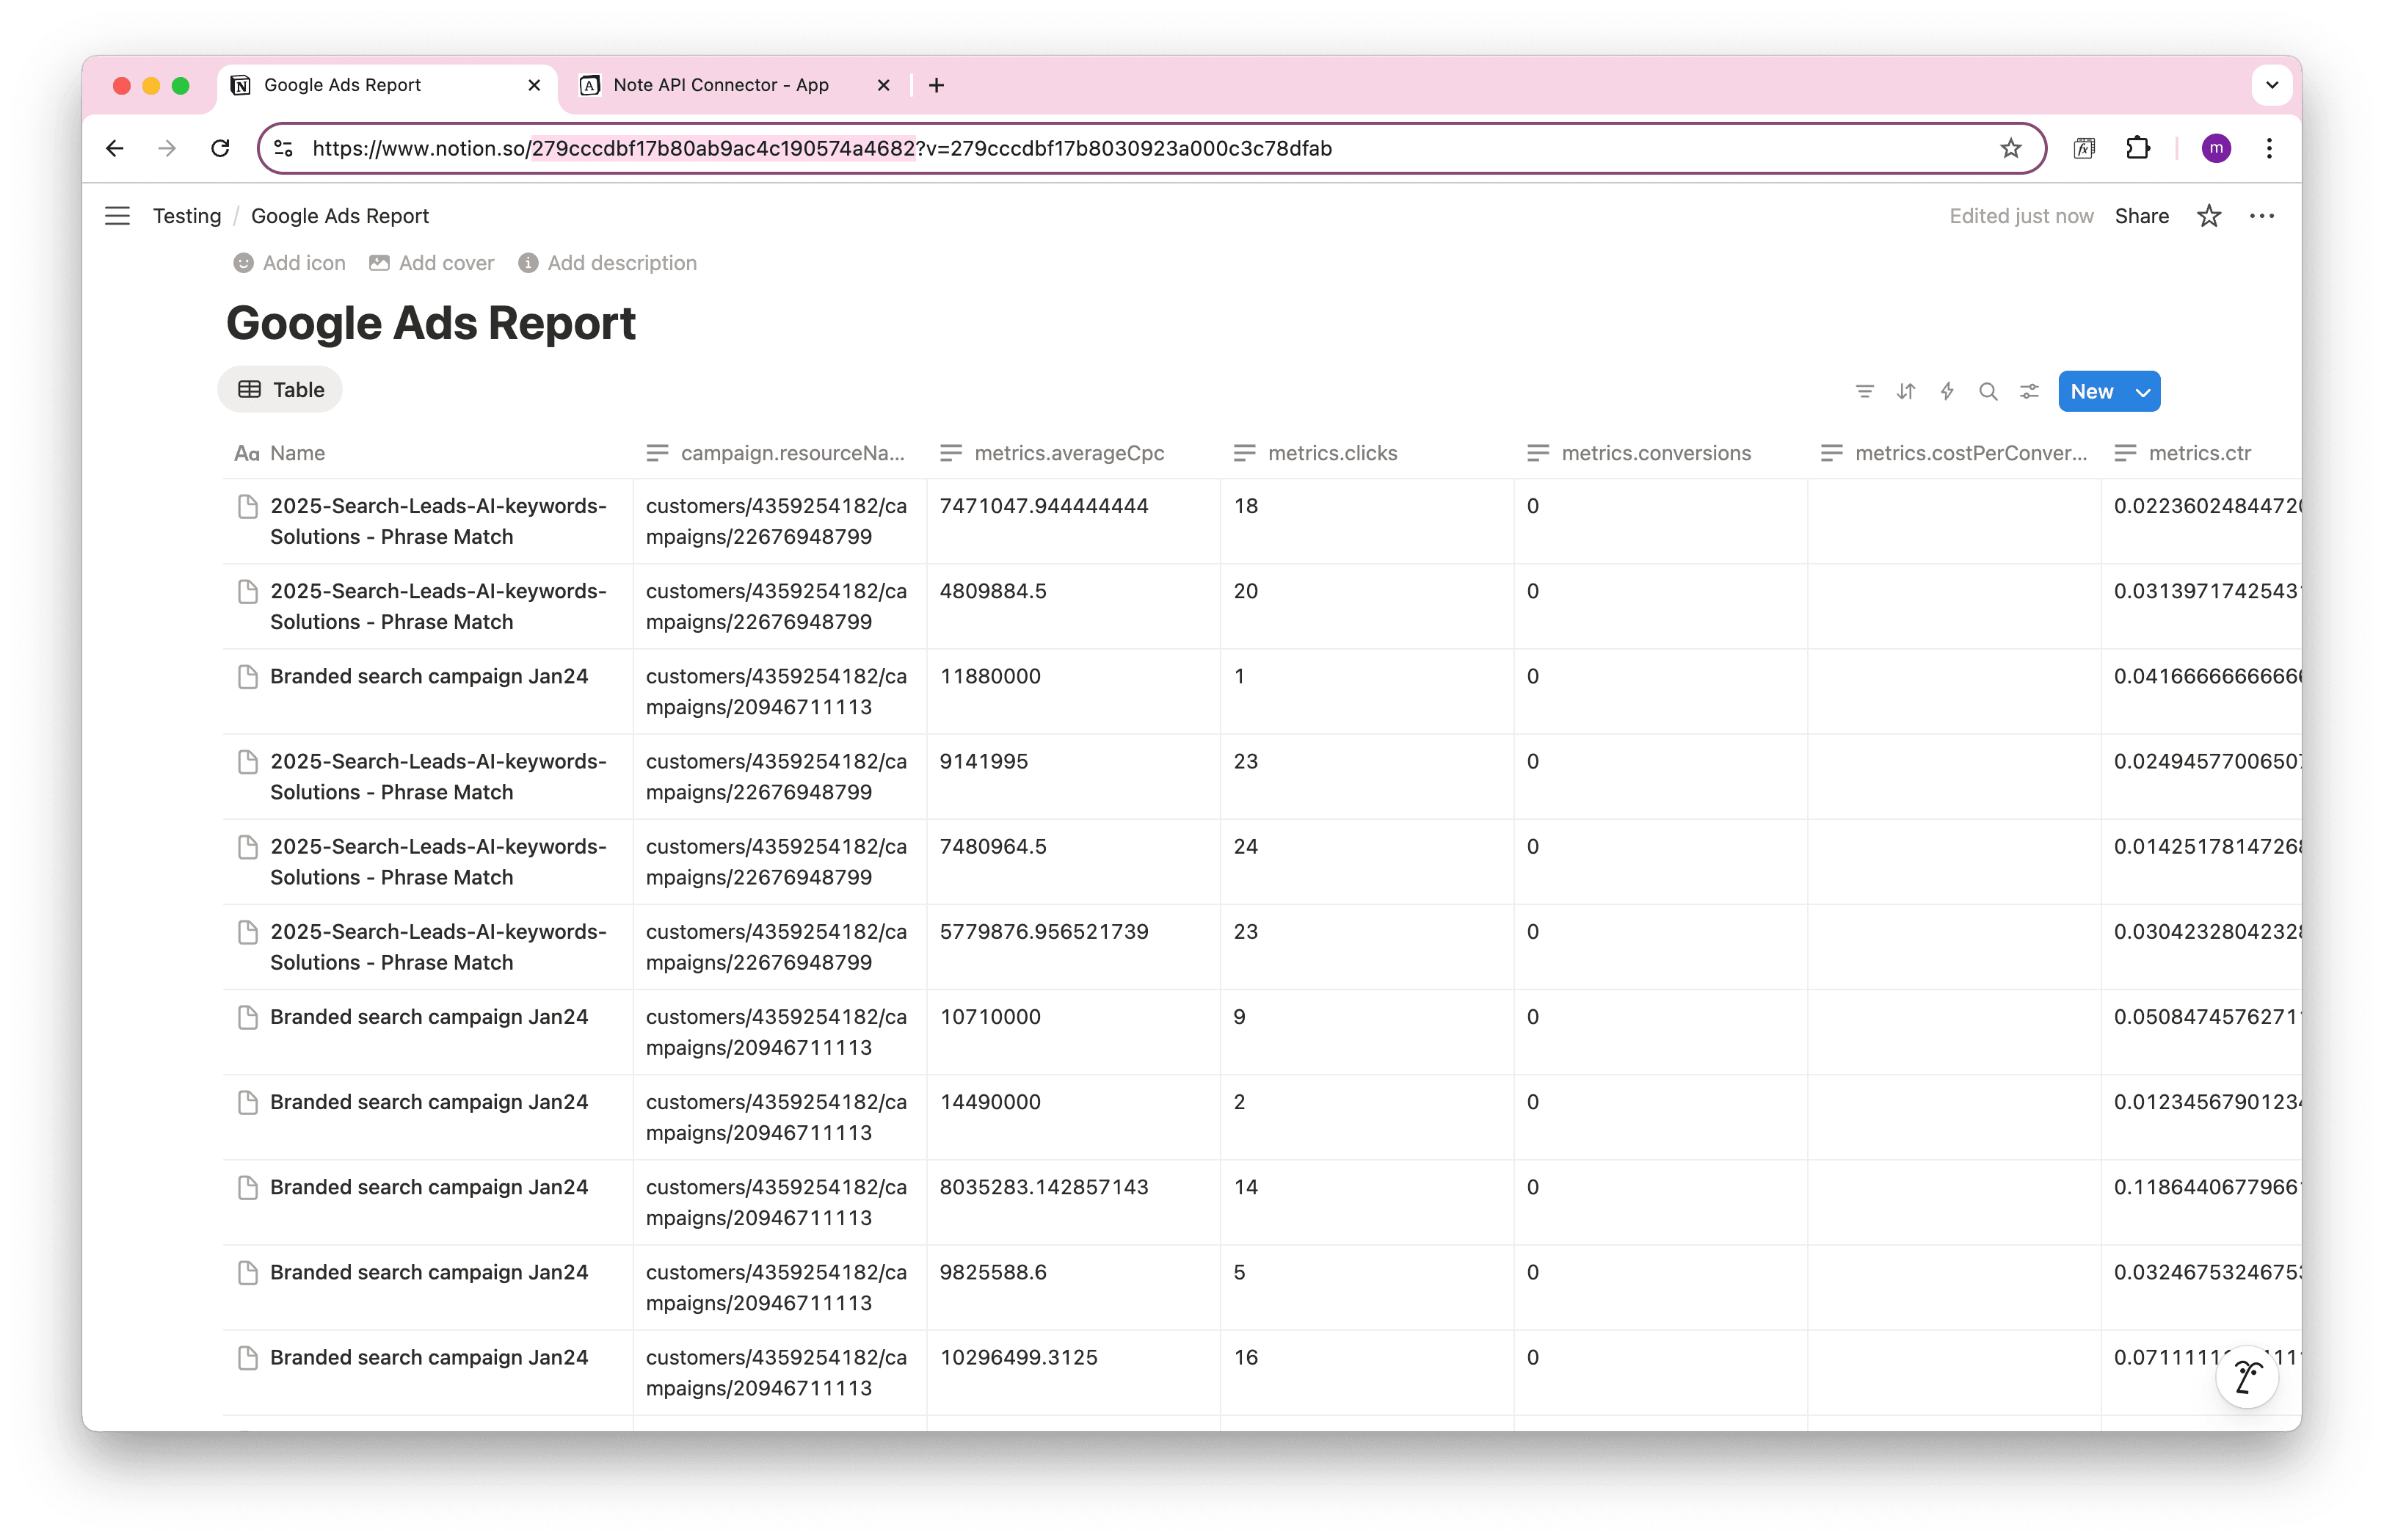Click the clicks cell showing 18
Viewport: 2384px width, 1540px height.
click(x=1367, y=521)
